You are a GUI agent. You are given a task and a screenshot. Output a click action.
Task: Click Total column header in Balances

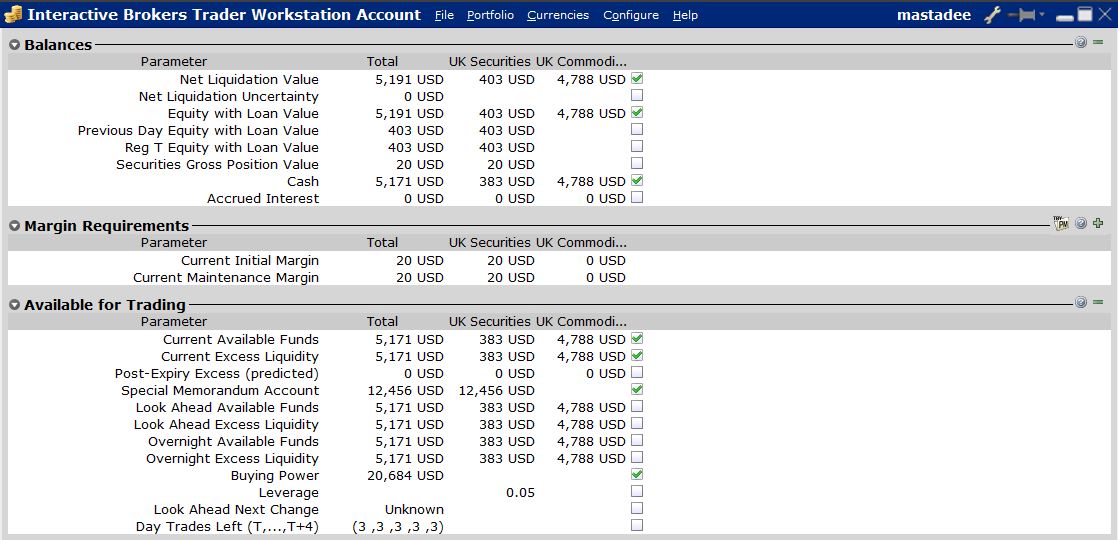coord(382,62)
